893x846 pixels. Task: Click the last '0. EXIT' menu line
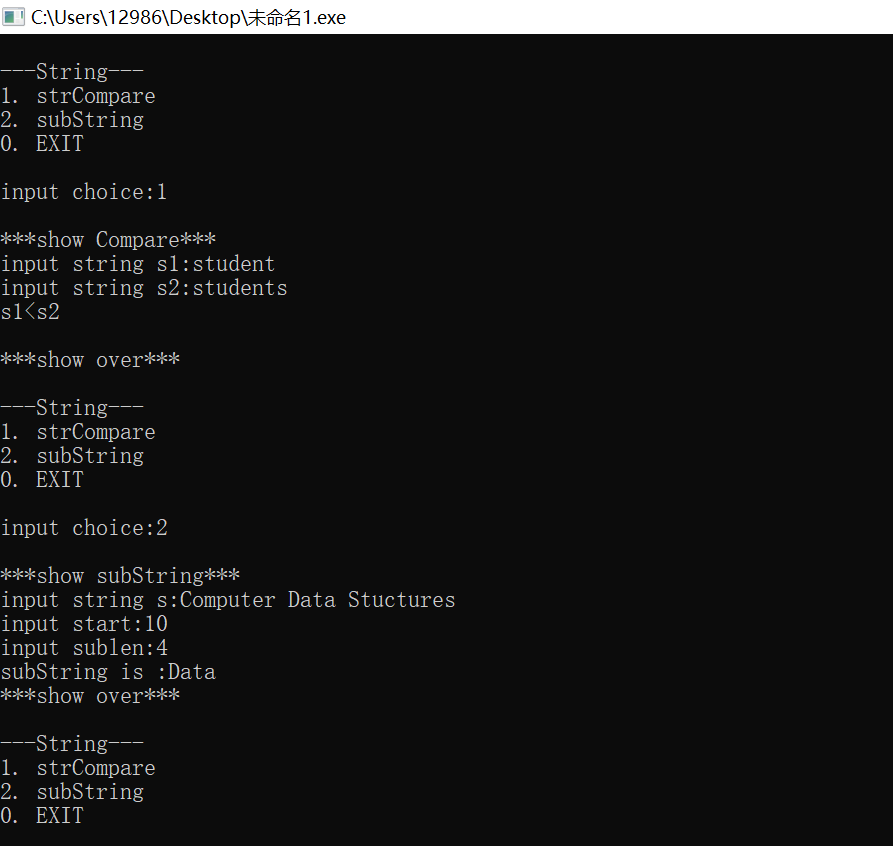(x=42, y=816)
